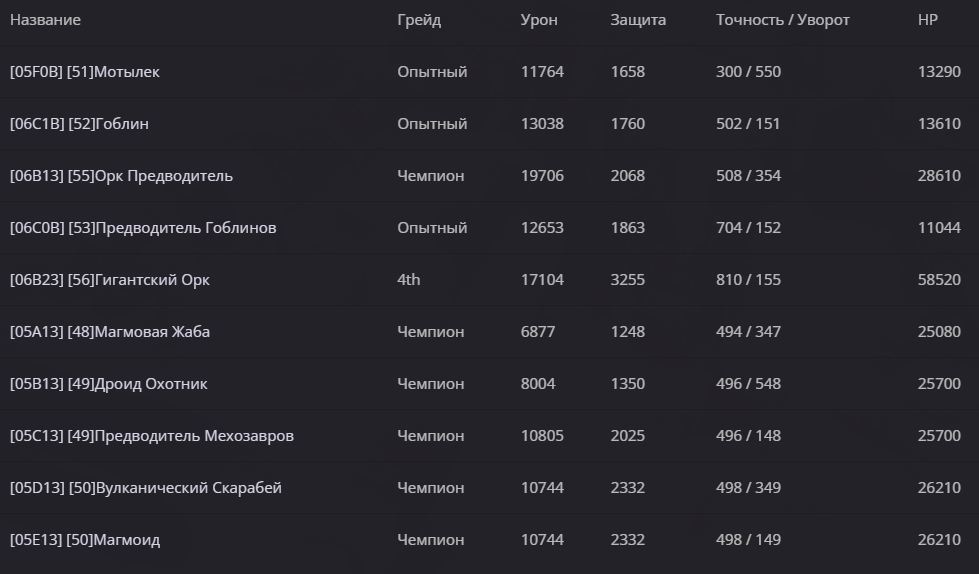Image resolution: width=979 pixels, height=574 pixels.
Task: Open the [49]Дроид Охотник entry
Action: point(490,383)
